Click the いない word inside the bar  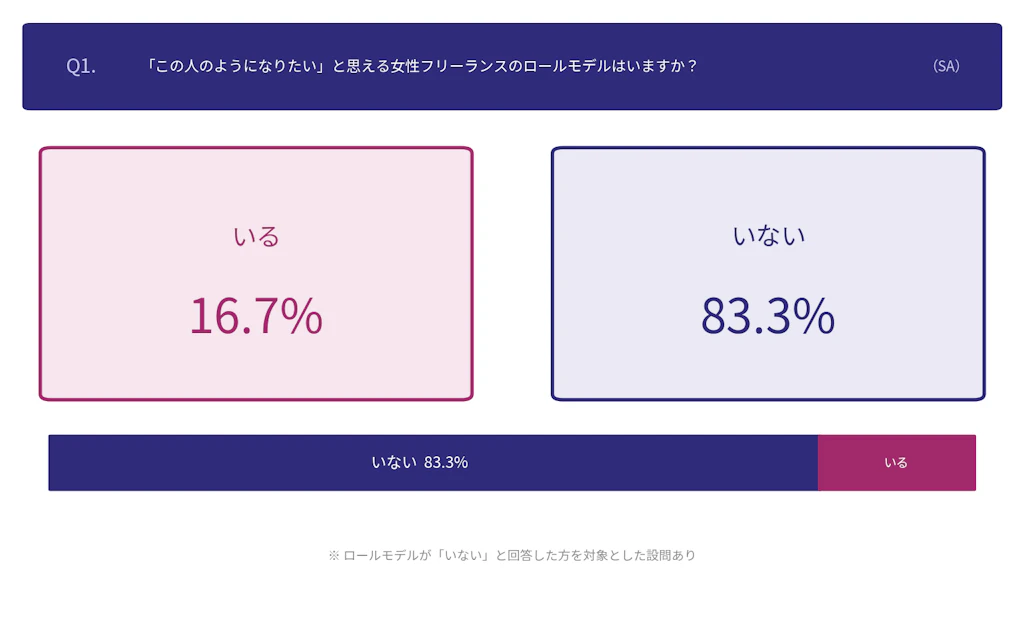click(x=393, y=462)
